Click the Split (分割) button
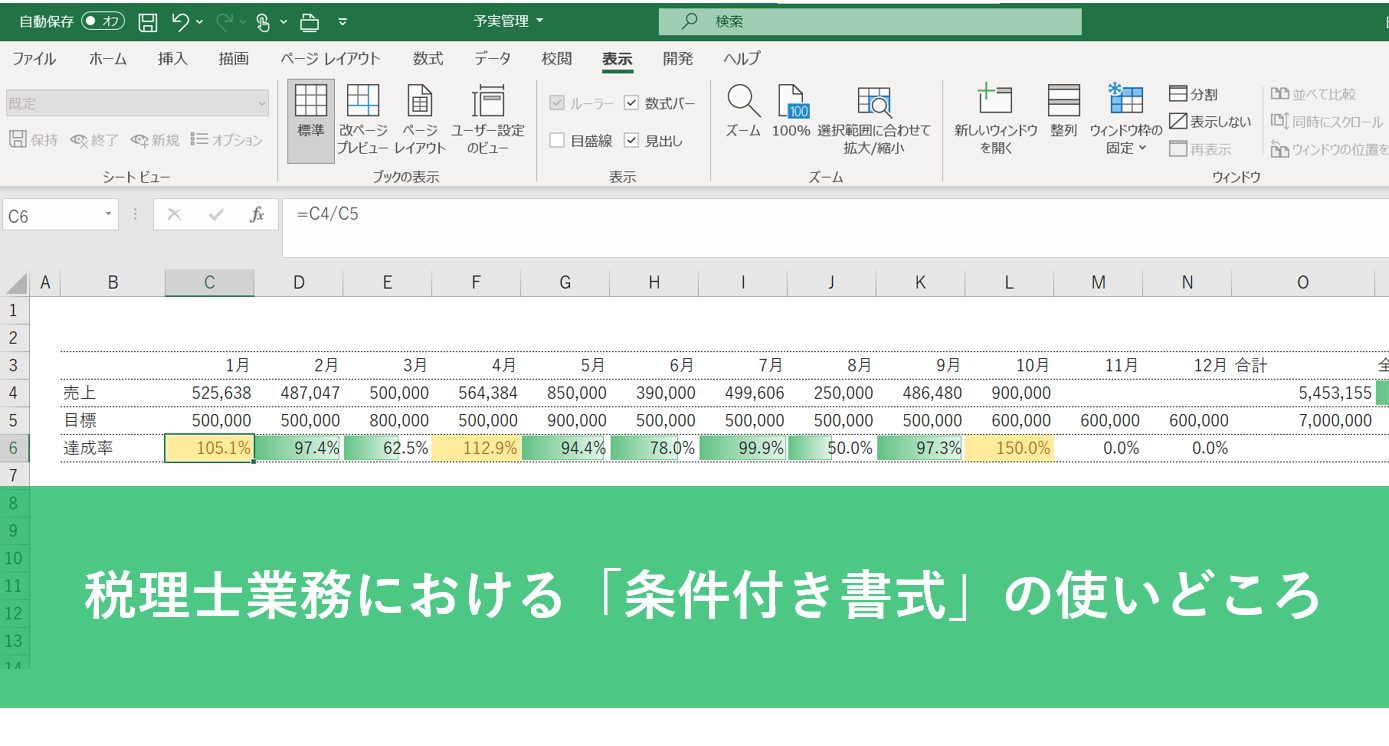Image resolution: width=1389 pixels, height=746 pixels. (1193, 94)
